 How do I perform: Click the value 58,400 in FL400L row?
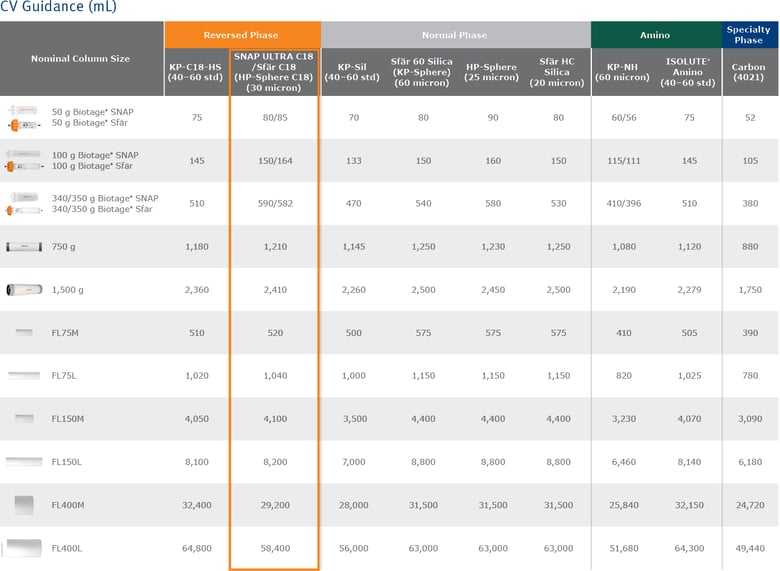point(275,549)
